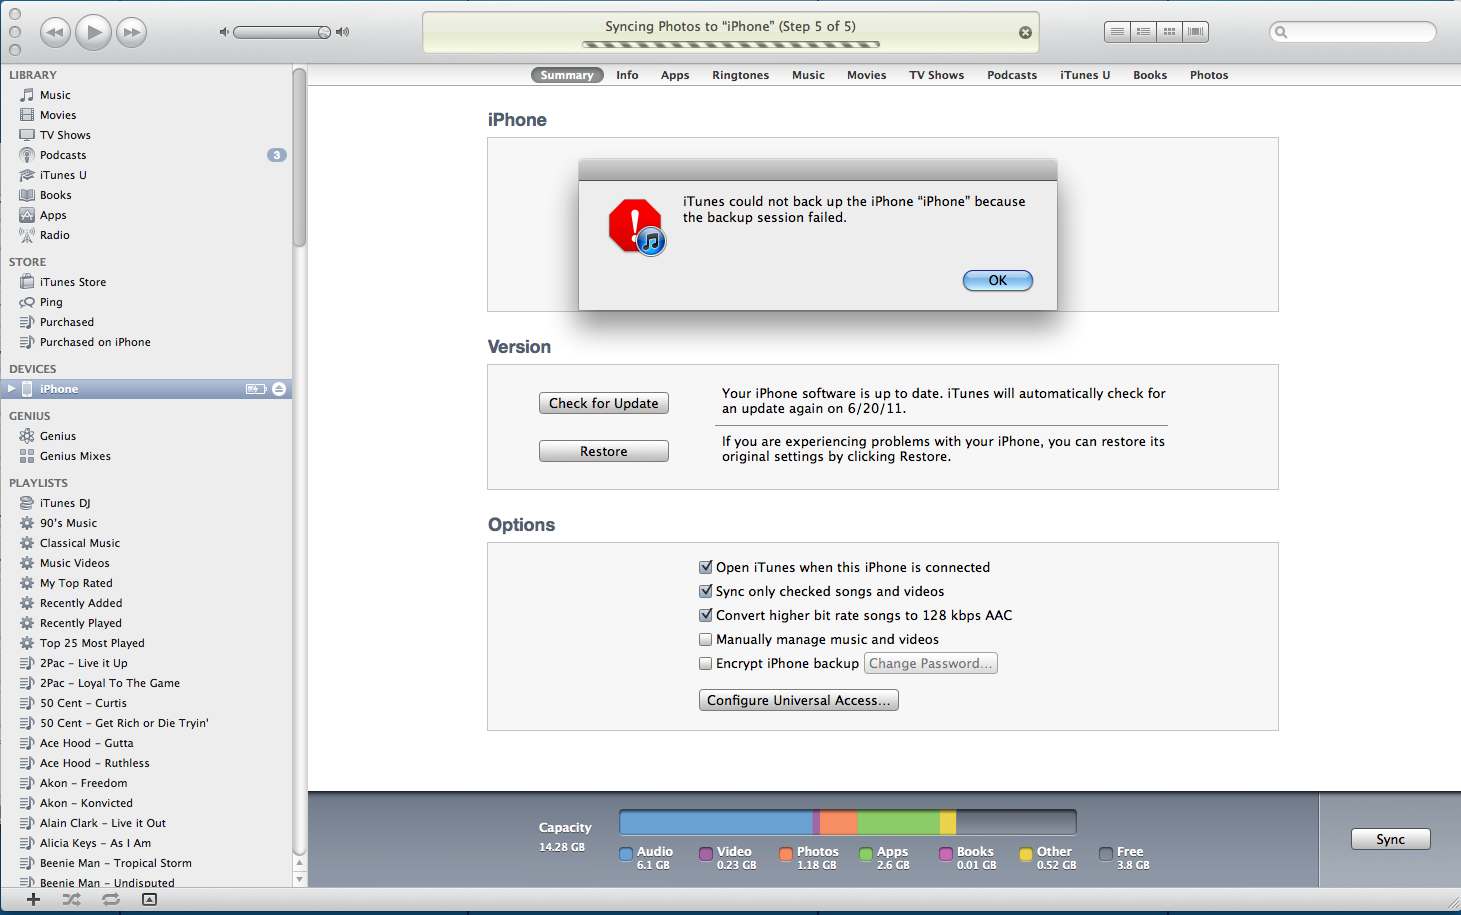The image size is (1461, 915).
Task: Select the Summary tab
Action: pos(567,75)
